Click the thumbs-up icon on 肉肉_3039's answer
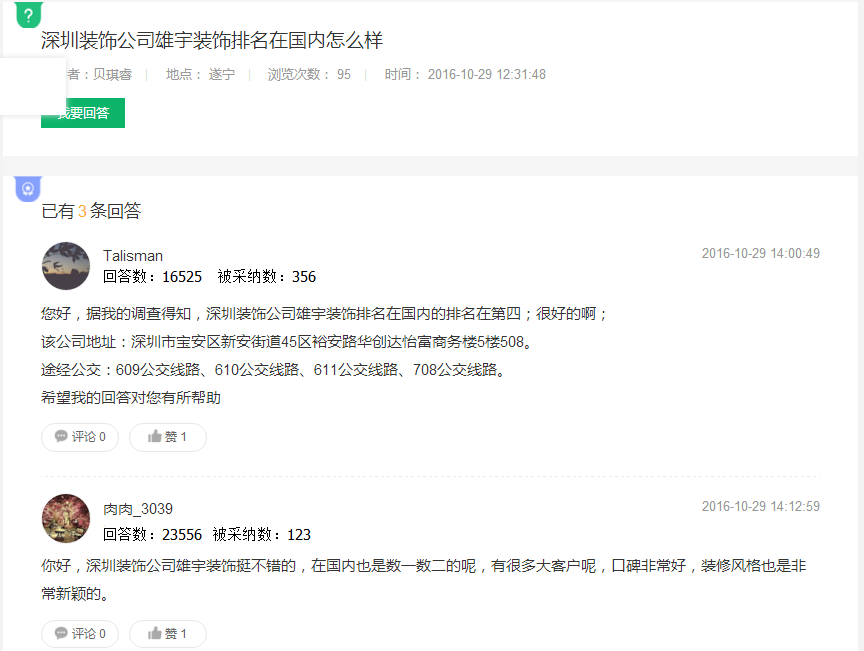The image size is (864, 651). tap(153, 634)
